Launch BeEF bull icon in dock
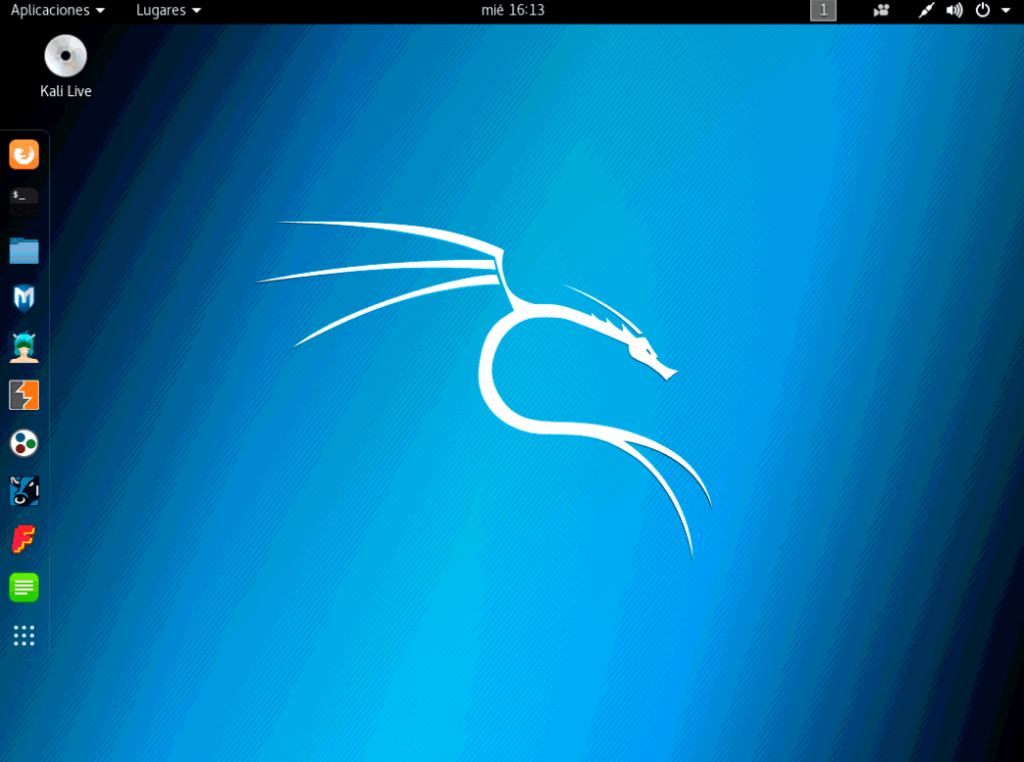The height and width of the screenshot is (762, 1024). [24, 491]
